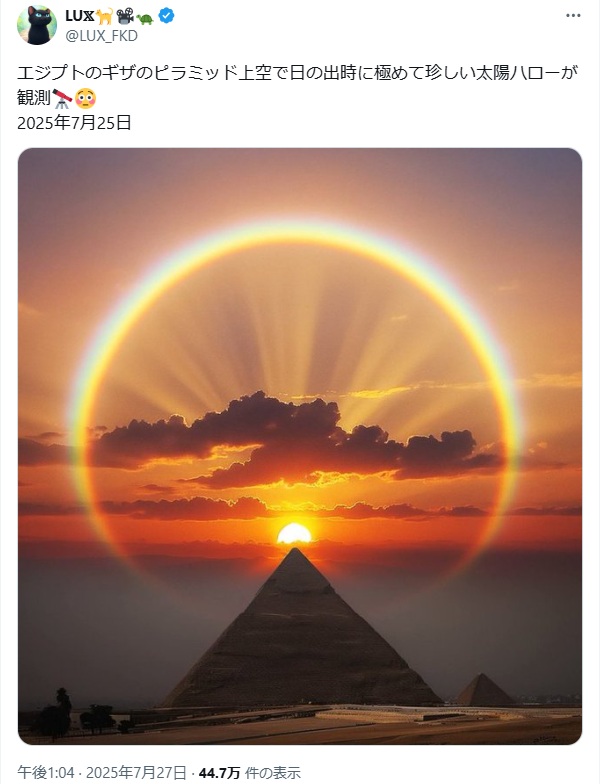
Task: Click the LUX display name
Action: 80,16
